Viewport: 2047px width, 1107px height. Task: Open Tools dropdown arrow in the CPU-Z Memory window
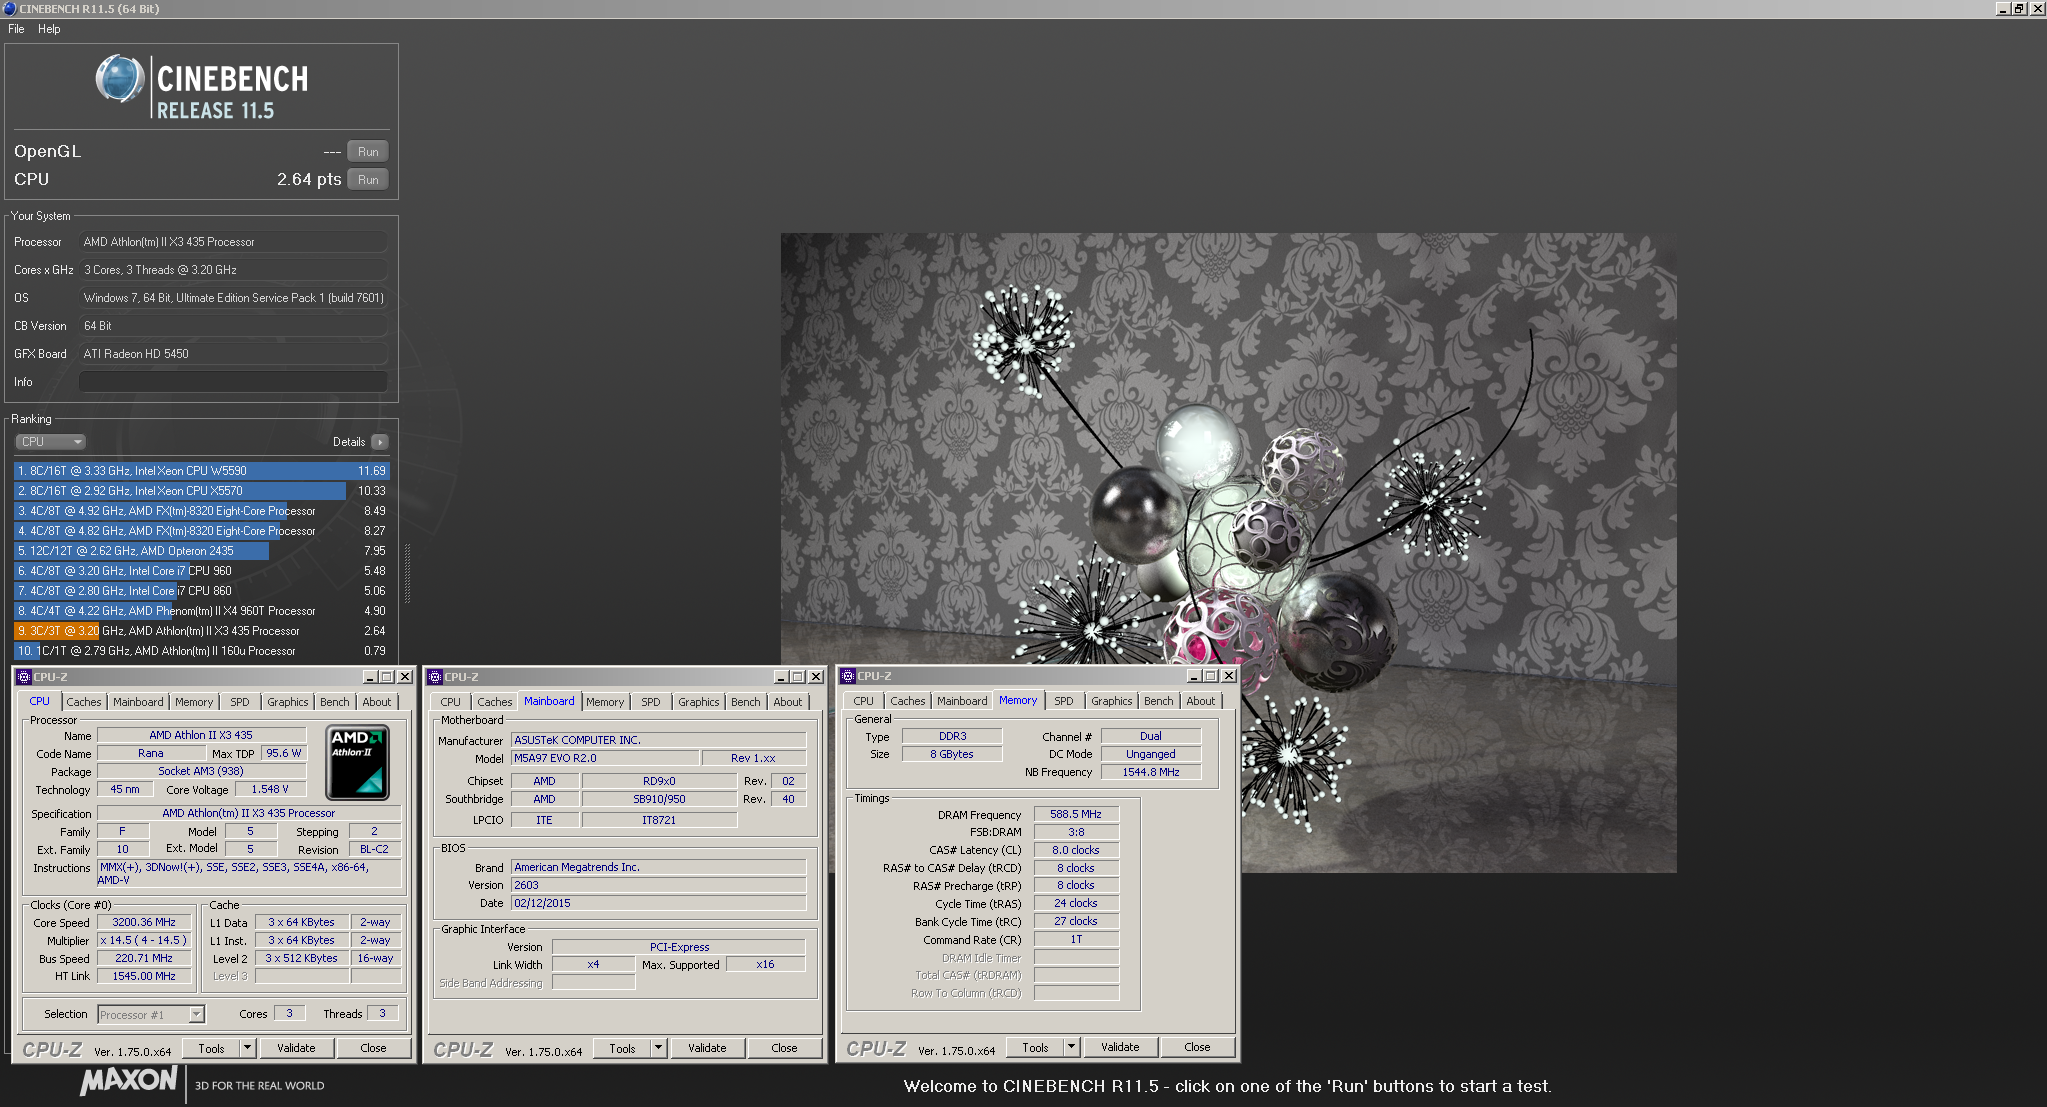tap(1072, 1047)
